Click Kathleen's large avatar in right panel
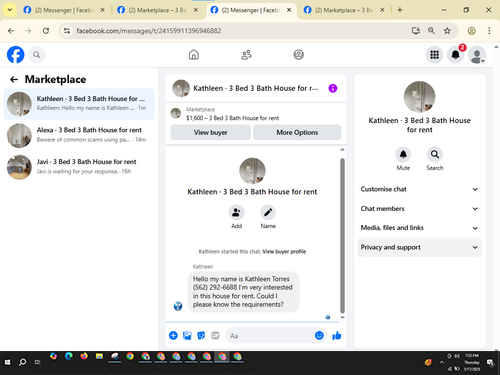The height and width of the screenshot is (375, 500). [x=419, y=97]
